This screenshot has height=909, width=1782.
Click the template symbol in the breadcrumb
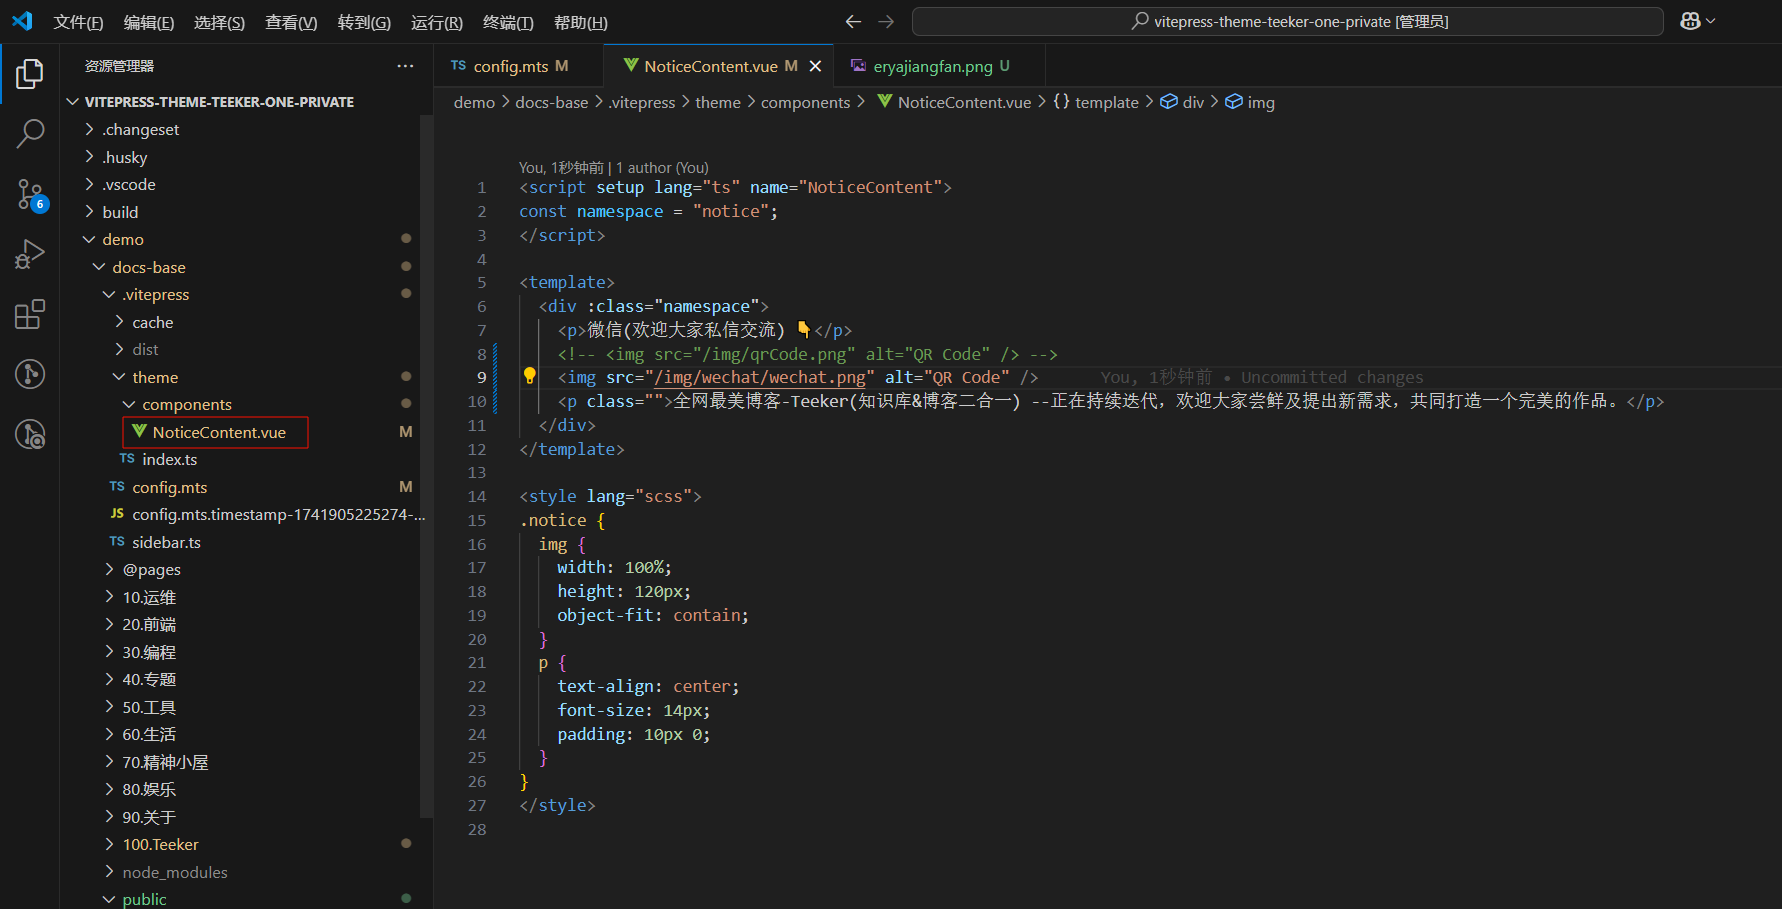(x=1096, y=102)
